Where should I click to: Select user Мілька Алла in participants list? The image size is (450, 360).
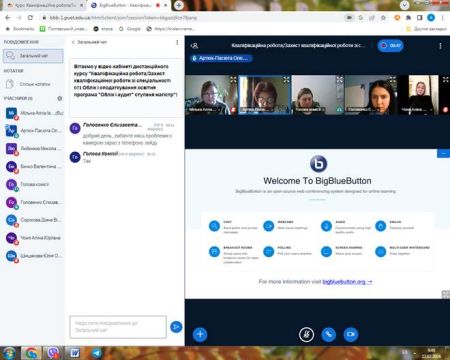tap(33, 113)
